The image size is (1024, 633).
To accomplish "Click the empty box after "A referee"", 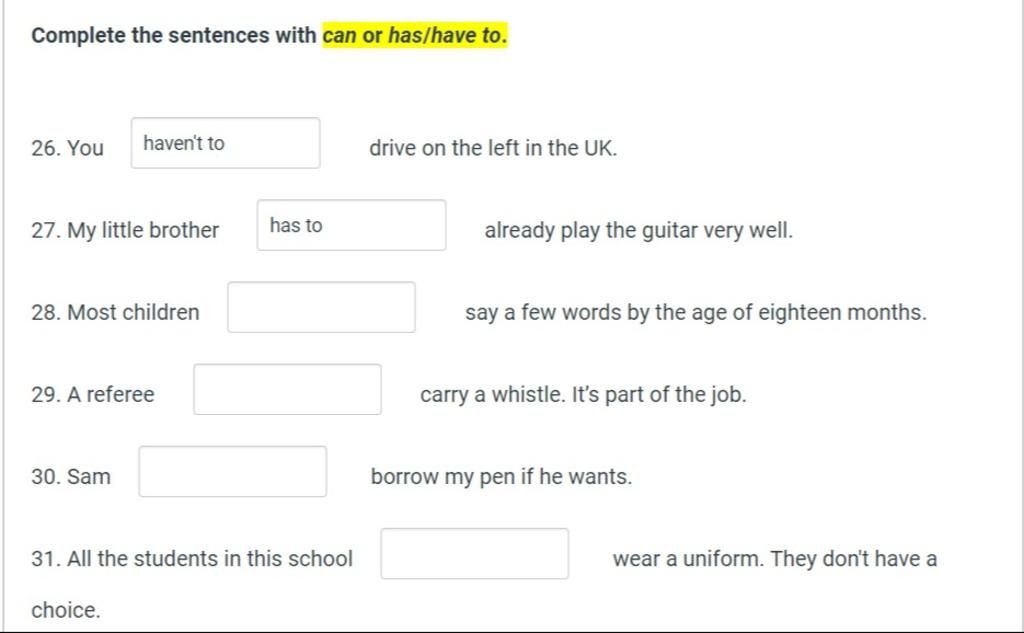I will tap(287, 389).
